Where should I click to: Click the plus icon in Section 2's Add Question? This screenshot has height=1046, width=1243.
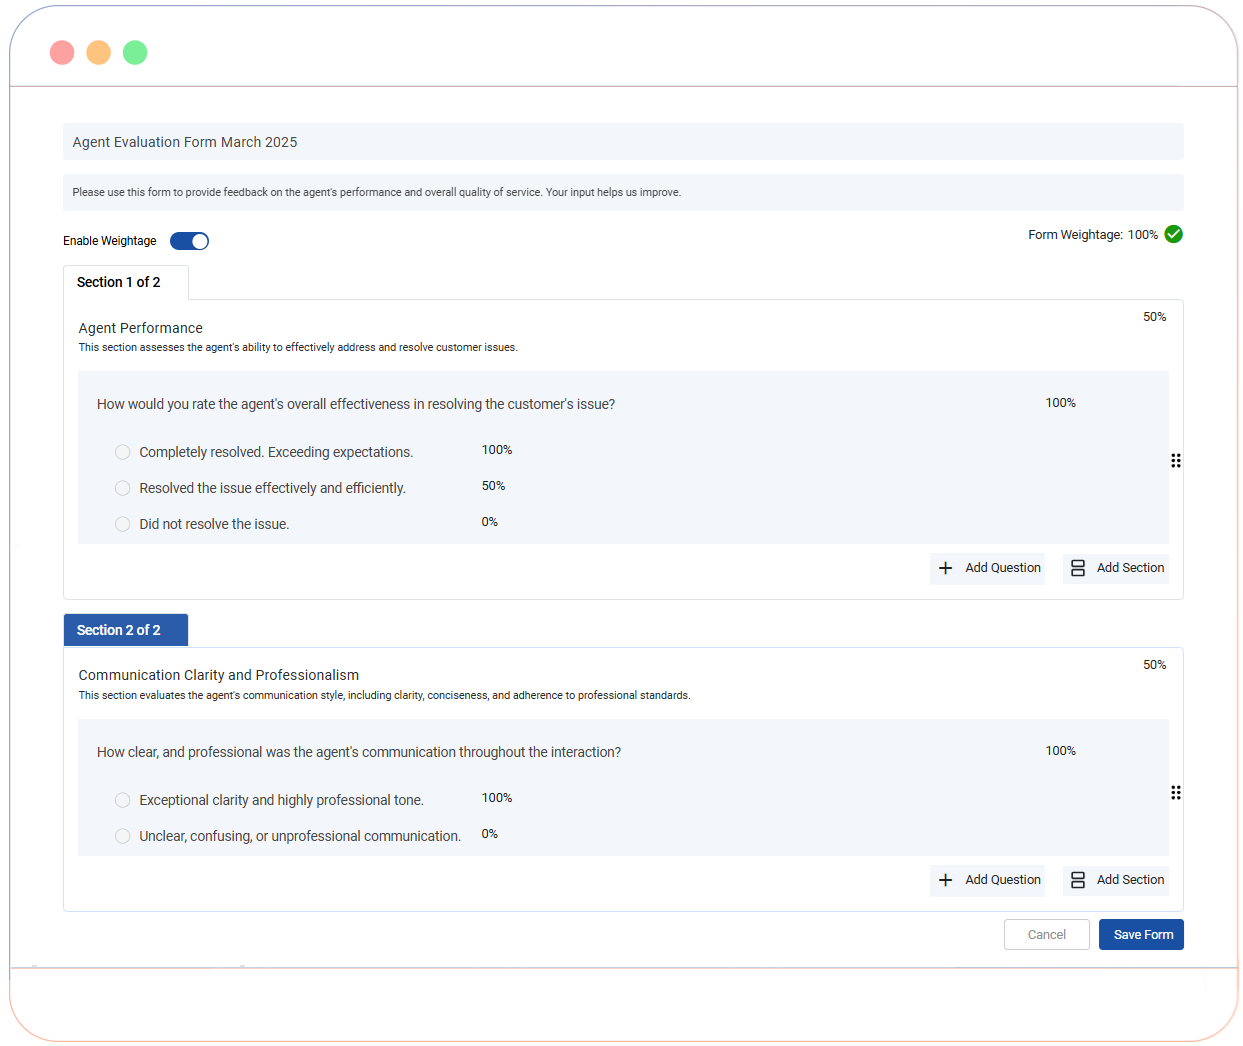tap(945, 880)
